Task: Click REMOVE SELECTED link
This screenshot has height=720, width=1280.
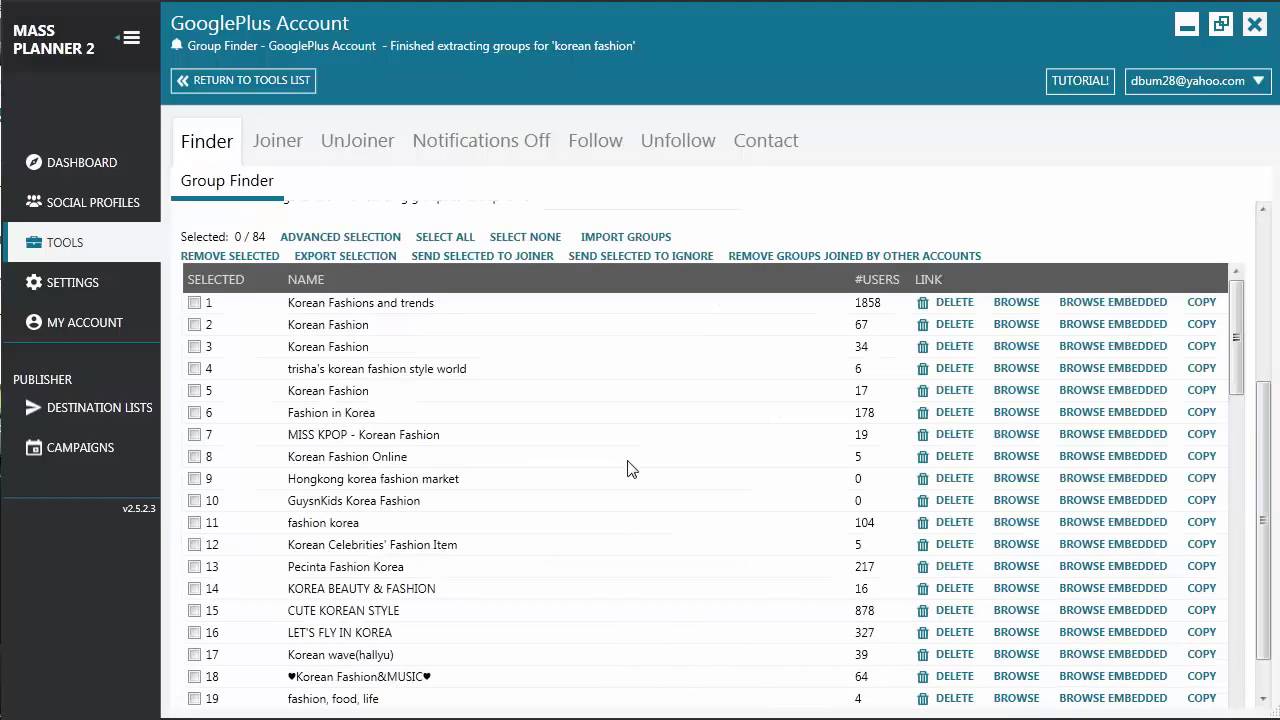Action: point(230,256)
